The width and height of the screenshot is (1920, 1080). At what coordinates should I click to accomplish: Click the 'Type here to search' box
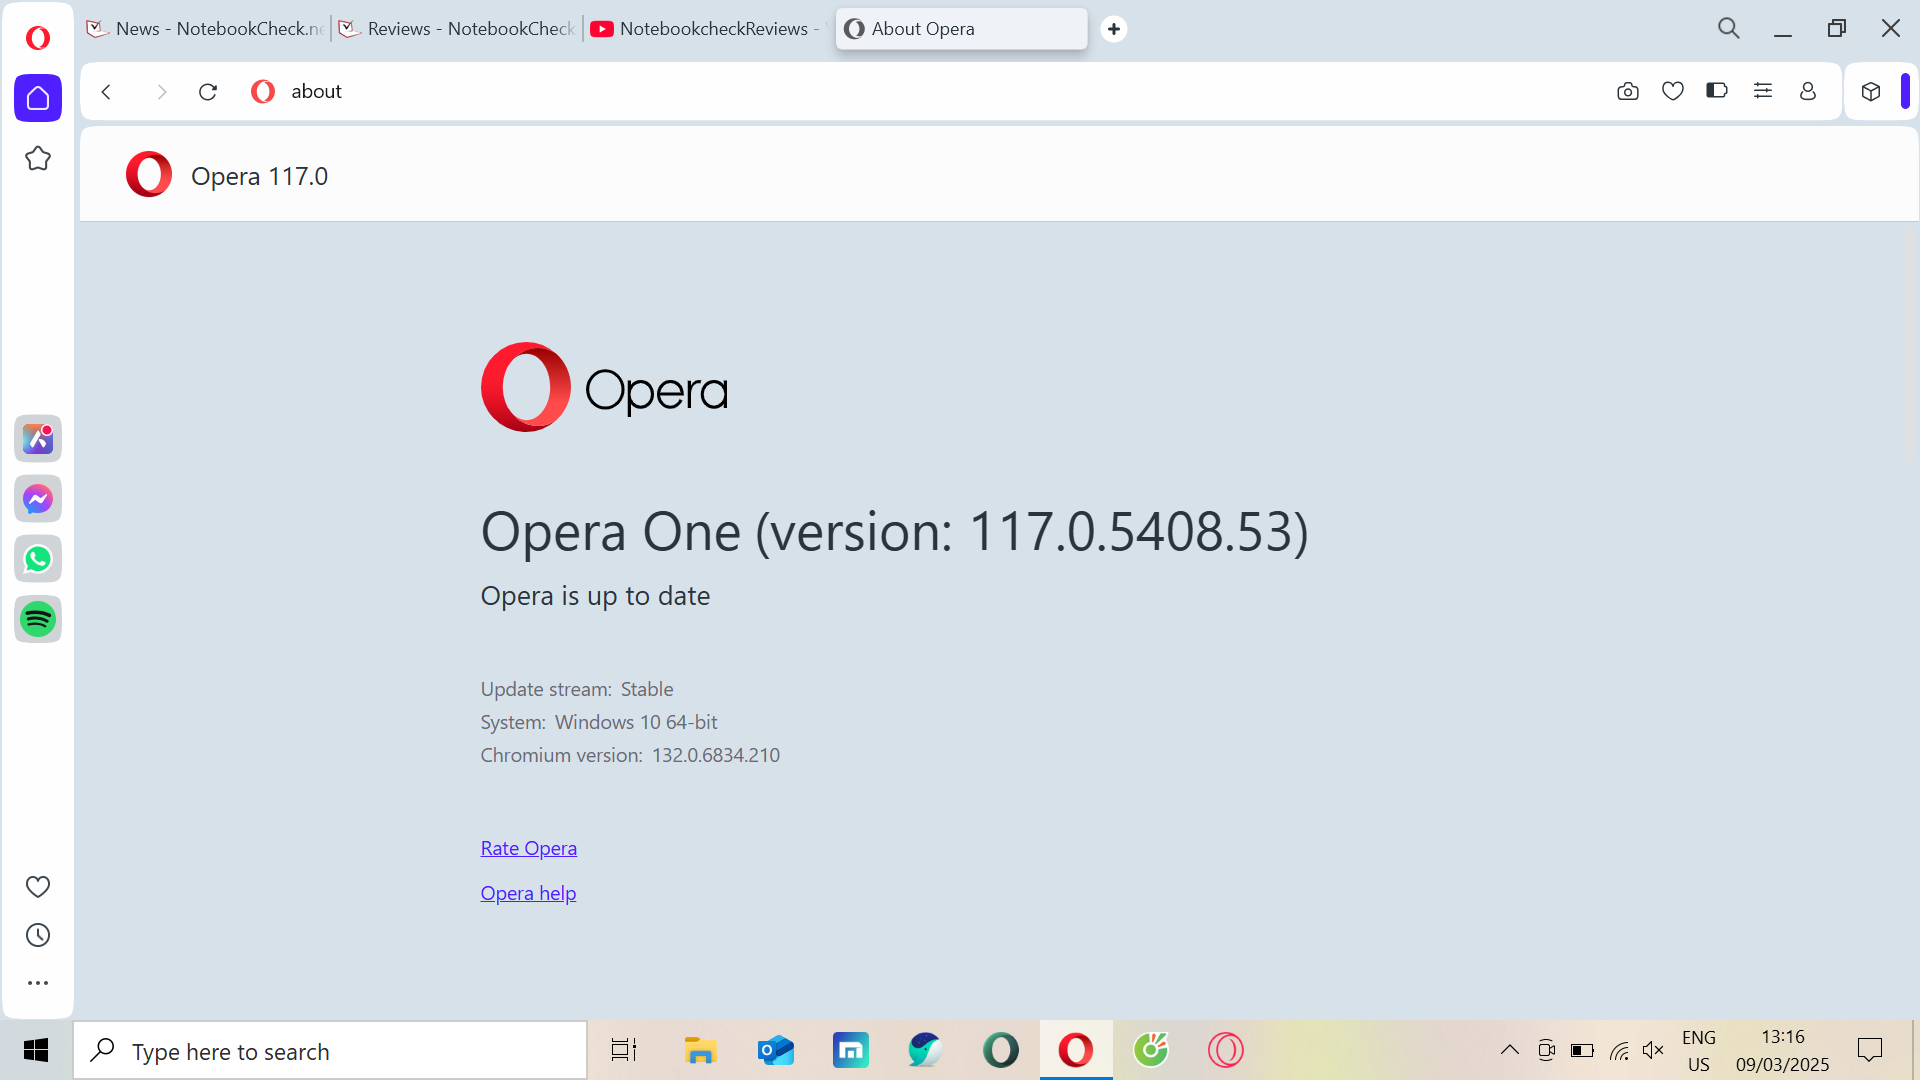(330, 1051)
